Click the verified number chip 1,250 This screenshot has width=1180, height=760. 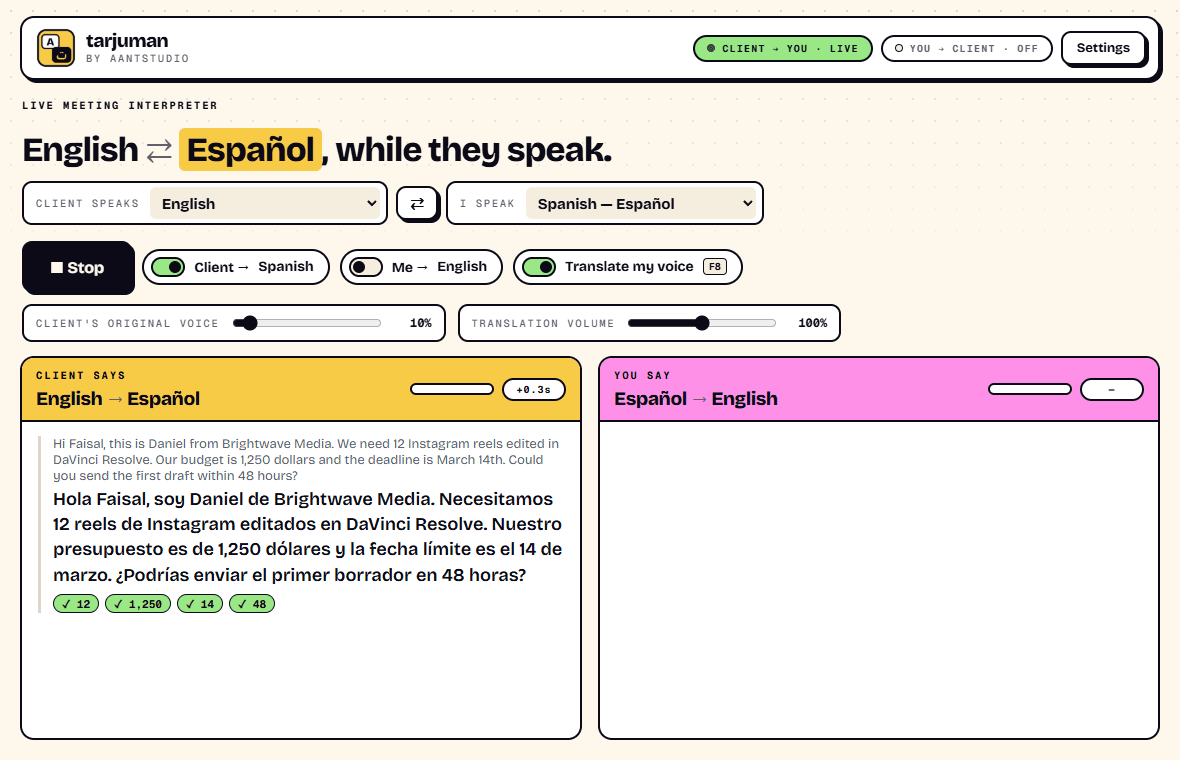pos(138,604)
